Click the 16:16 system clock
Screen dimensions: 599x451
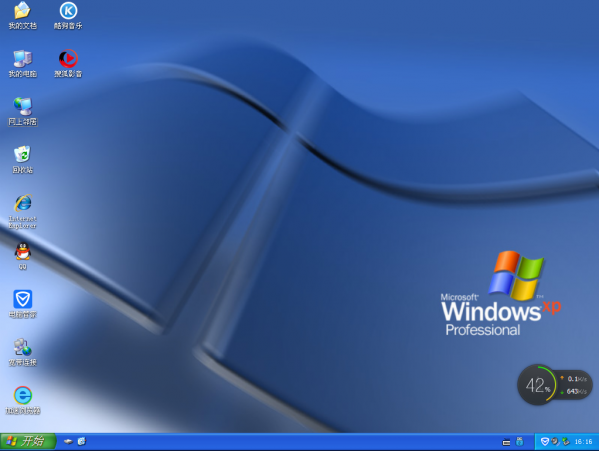pos(583,442)
